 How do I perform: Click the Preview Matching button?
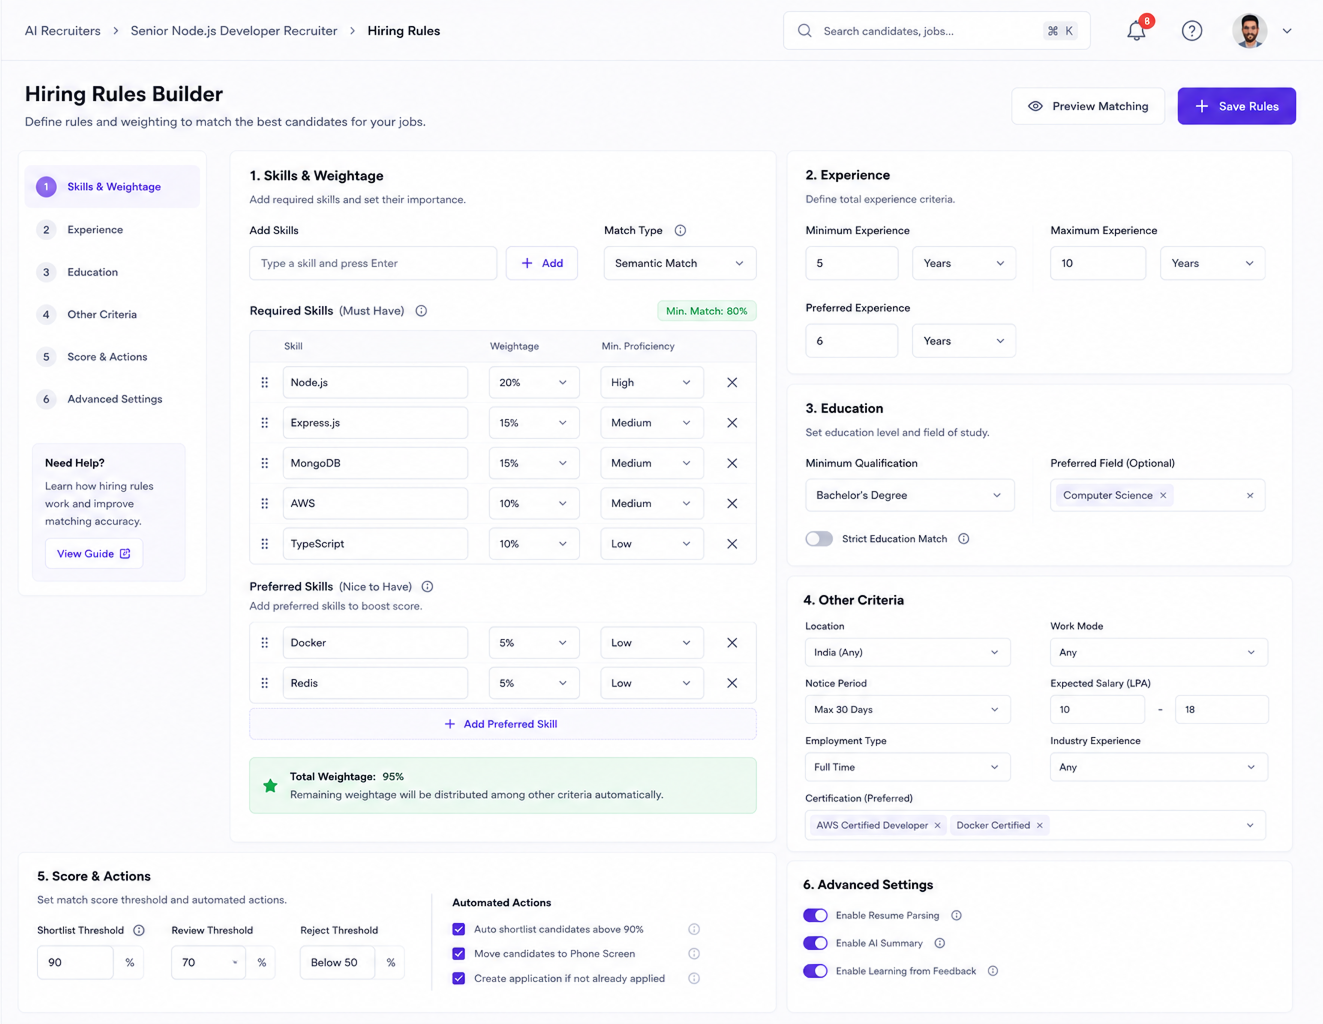[x=1088, y=106]
